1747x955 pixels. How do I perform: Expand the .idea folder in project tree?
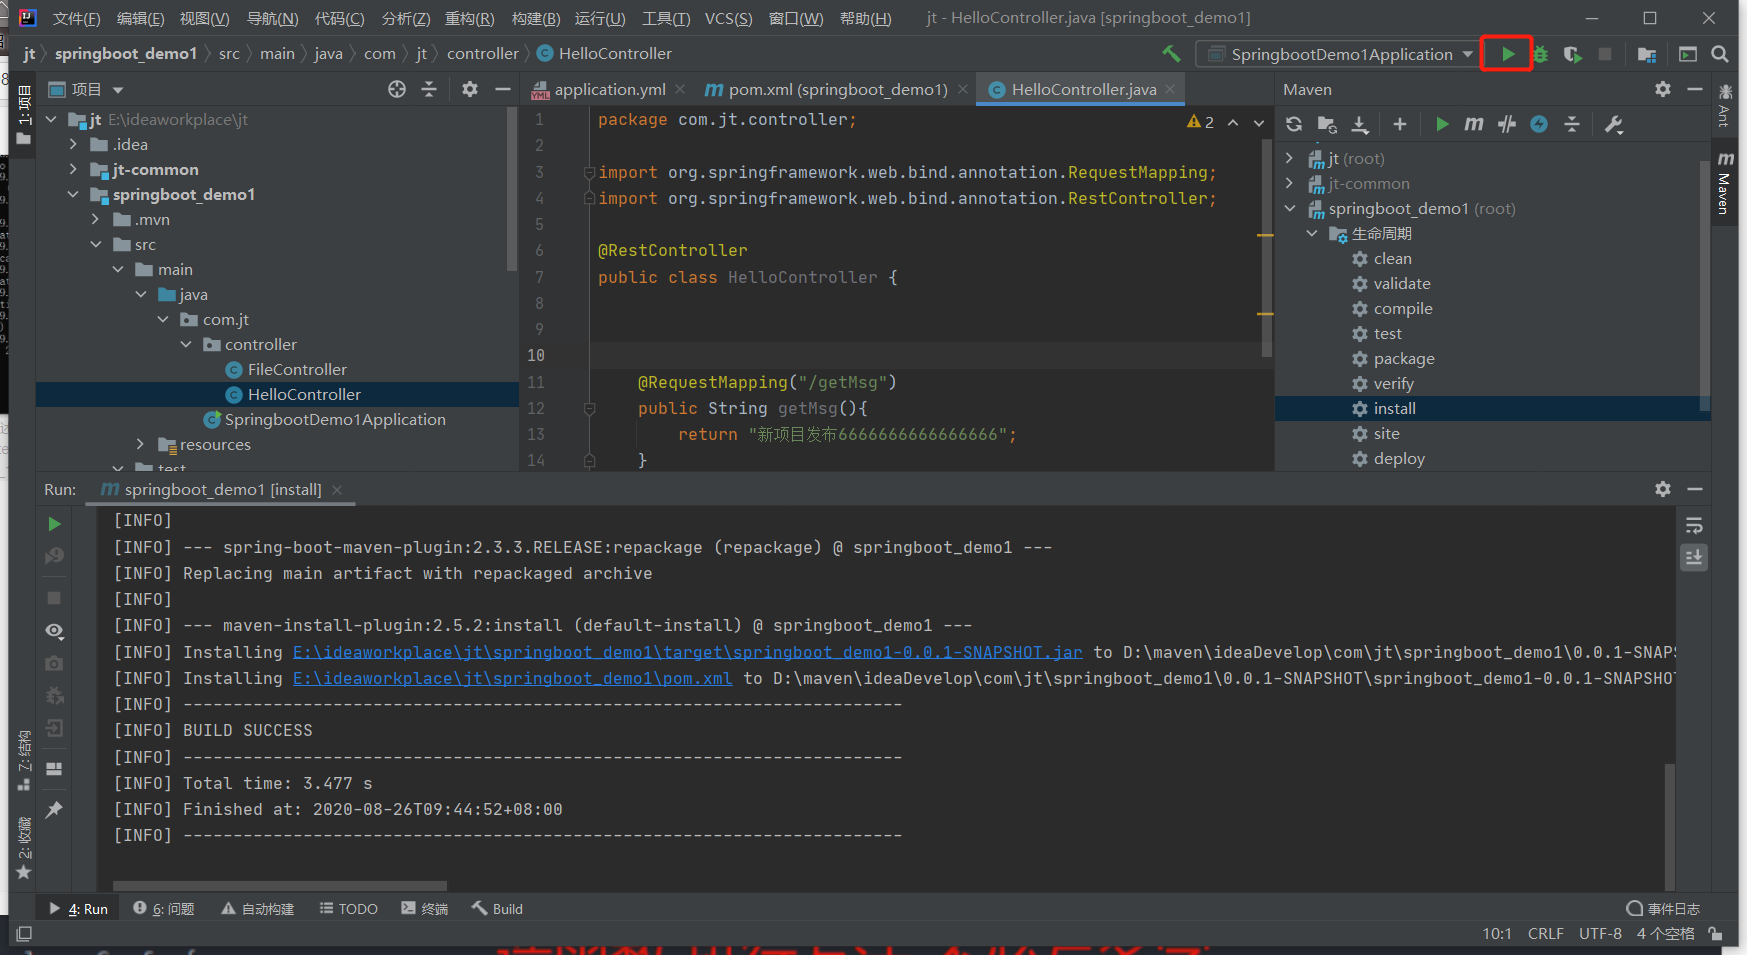pos(73,144)
